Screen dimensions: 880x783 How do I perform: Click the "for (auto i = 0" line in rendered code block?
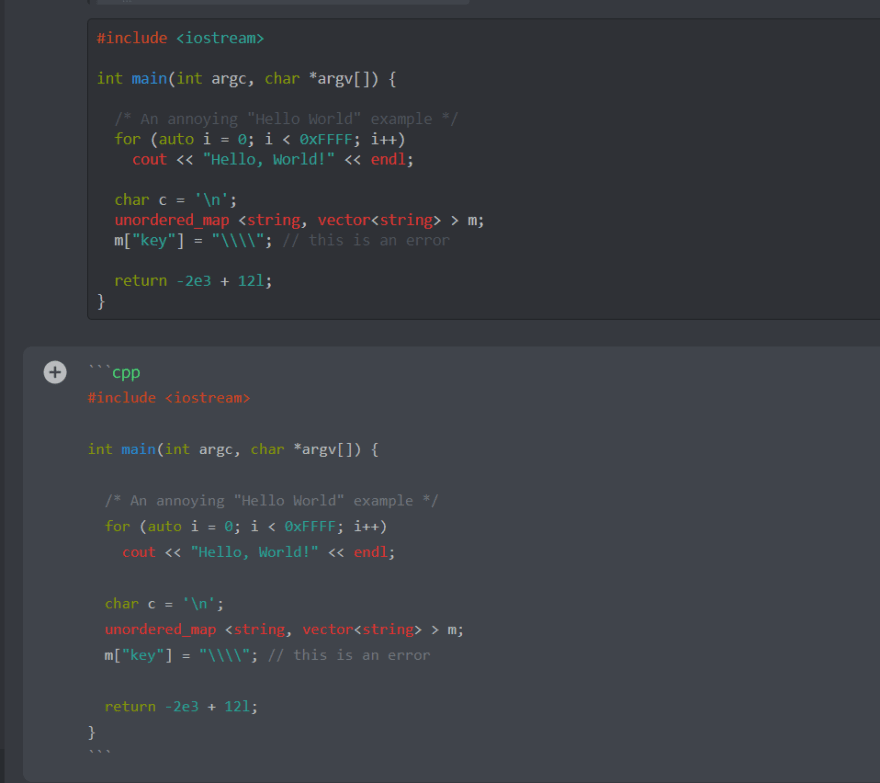tap(260, 139)
